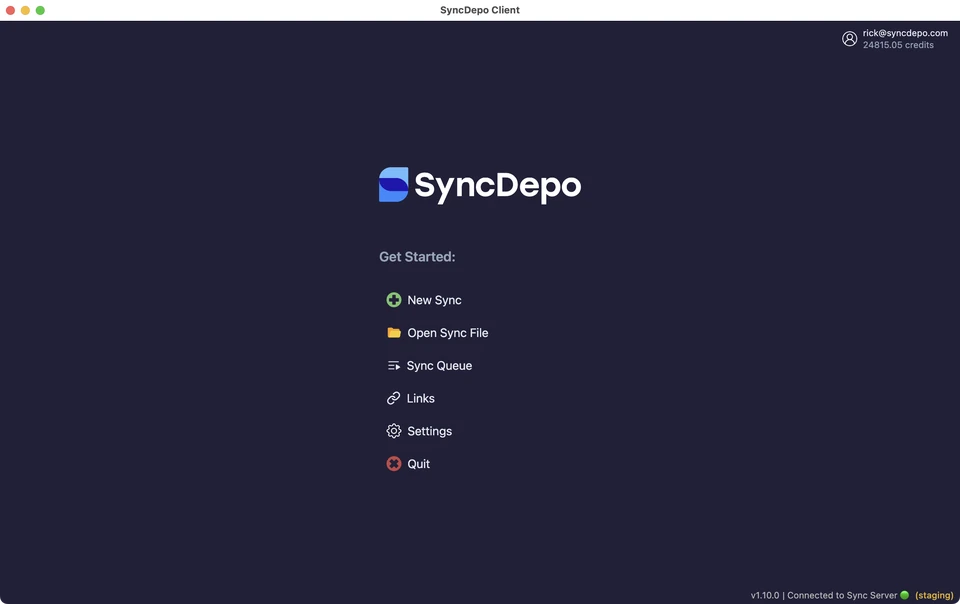
Task: Click the rick@syncdepo.com account email
Action: pos(905,33)
